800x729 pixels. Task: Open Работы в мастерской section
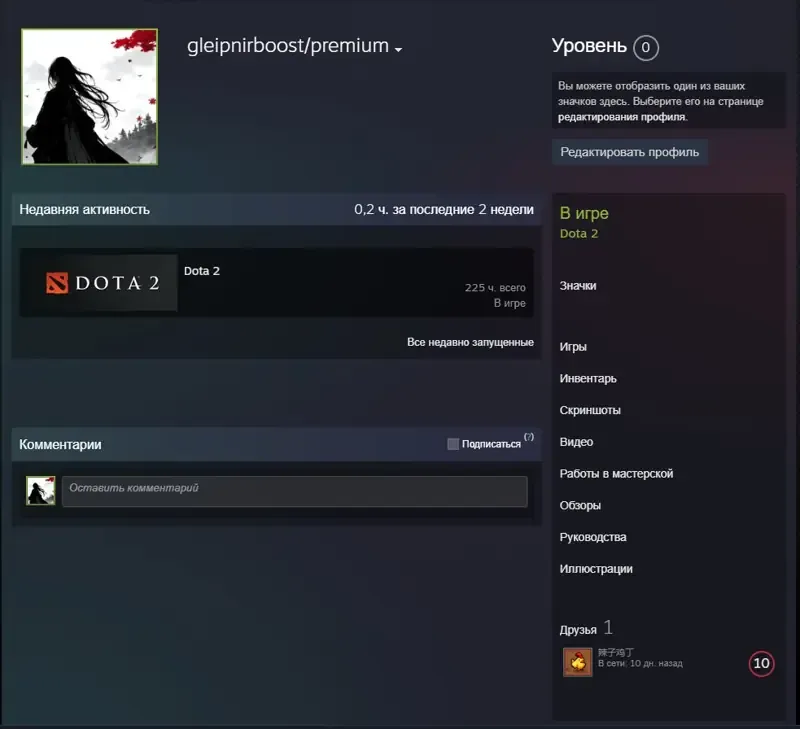pyautogui.click(x=616, y=473)
